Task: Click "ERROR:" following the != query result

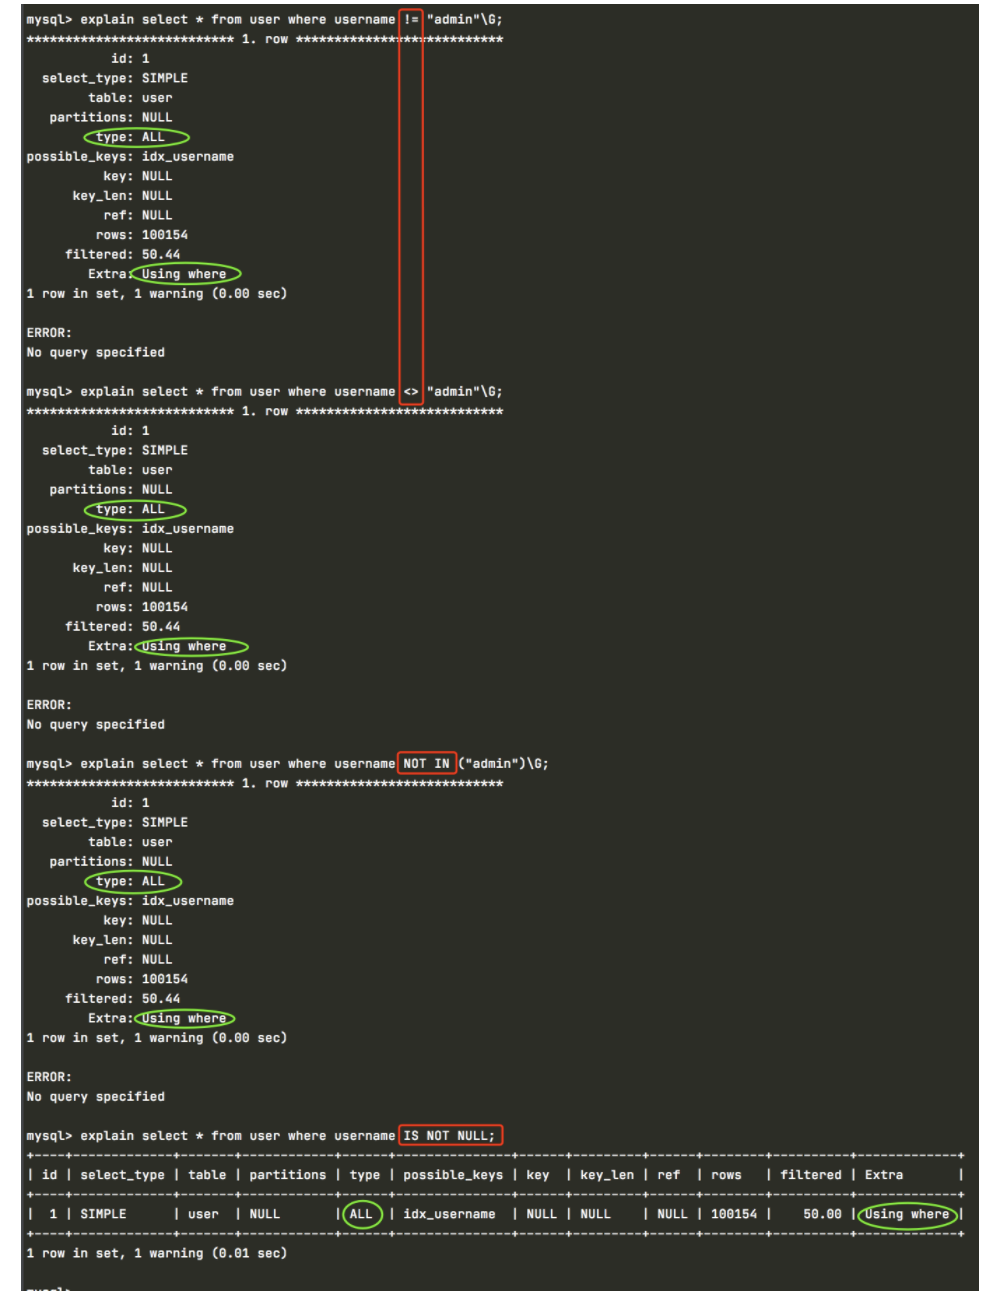Action: click(49, 333)
